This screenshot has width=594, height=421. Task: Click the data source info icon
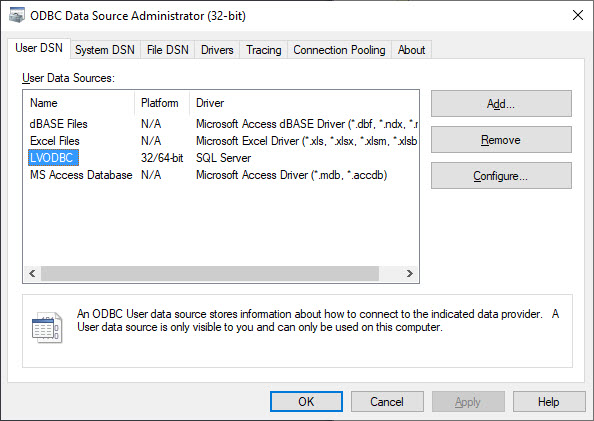(x=47, y=328)
